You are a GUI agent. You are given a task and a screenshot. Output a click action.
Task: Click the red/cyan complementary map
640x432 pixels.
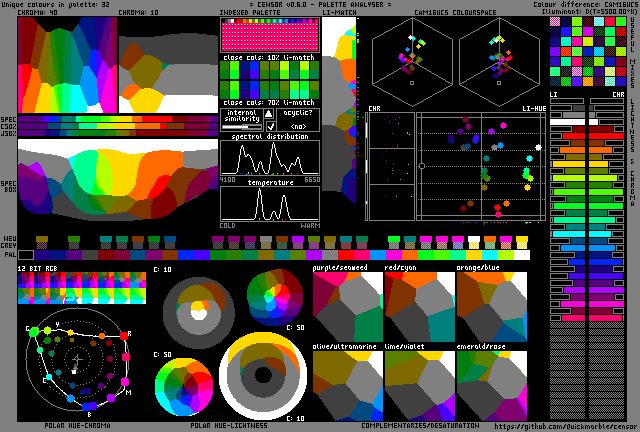(420, 307)
